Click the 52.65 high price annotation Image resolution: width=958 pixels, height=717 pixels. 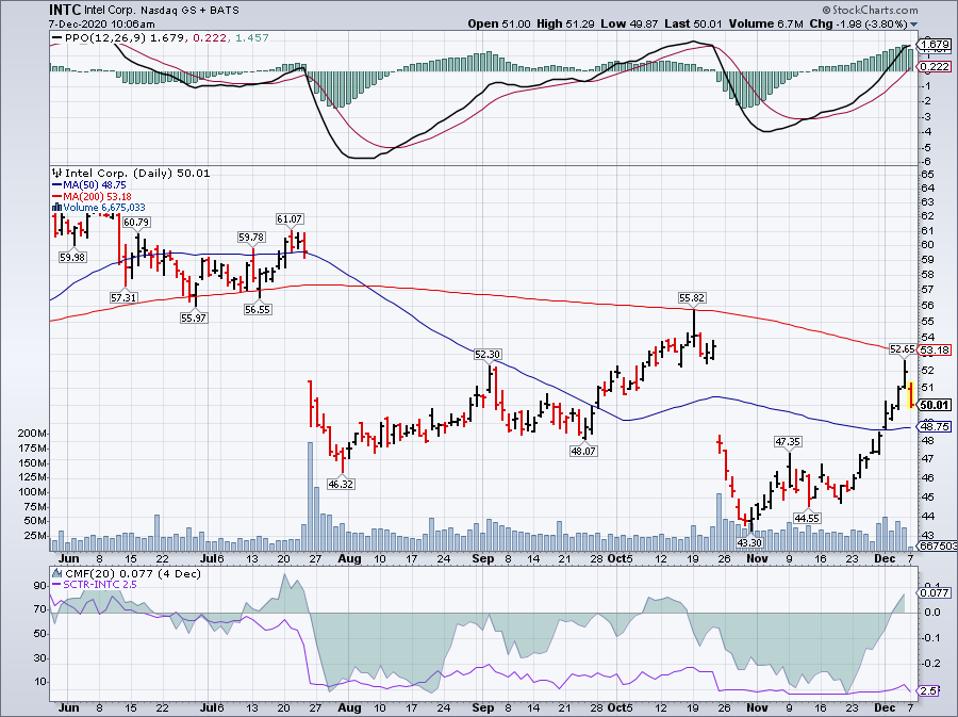902,349
